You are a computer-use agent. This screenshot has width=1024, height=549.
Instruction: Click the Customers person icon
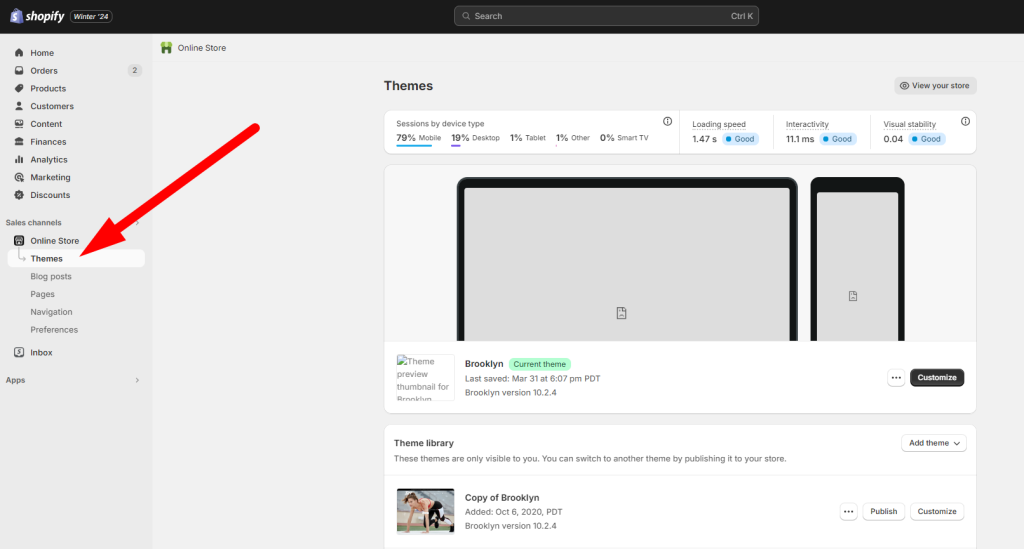tap(19, 106)
